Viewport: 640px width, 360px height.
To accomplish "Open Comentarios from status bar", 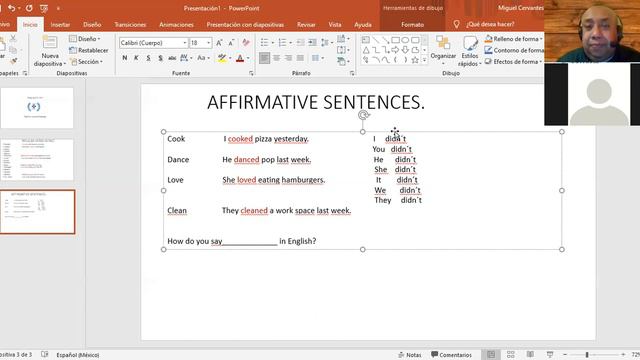I will coord(451,355).
